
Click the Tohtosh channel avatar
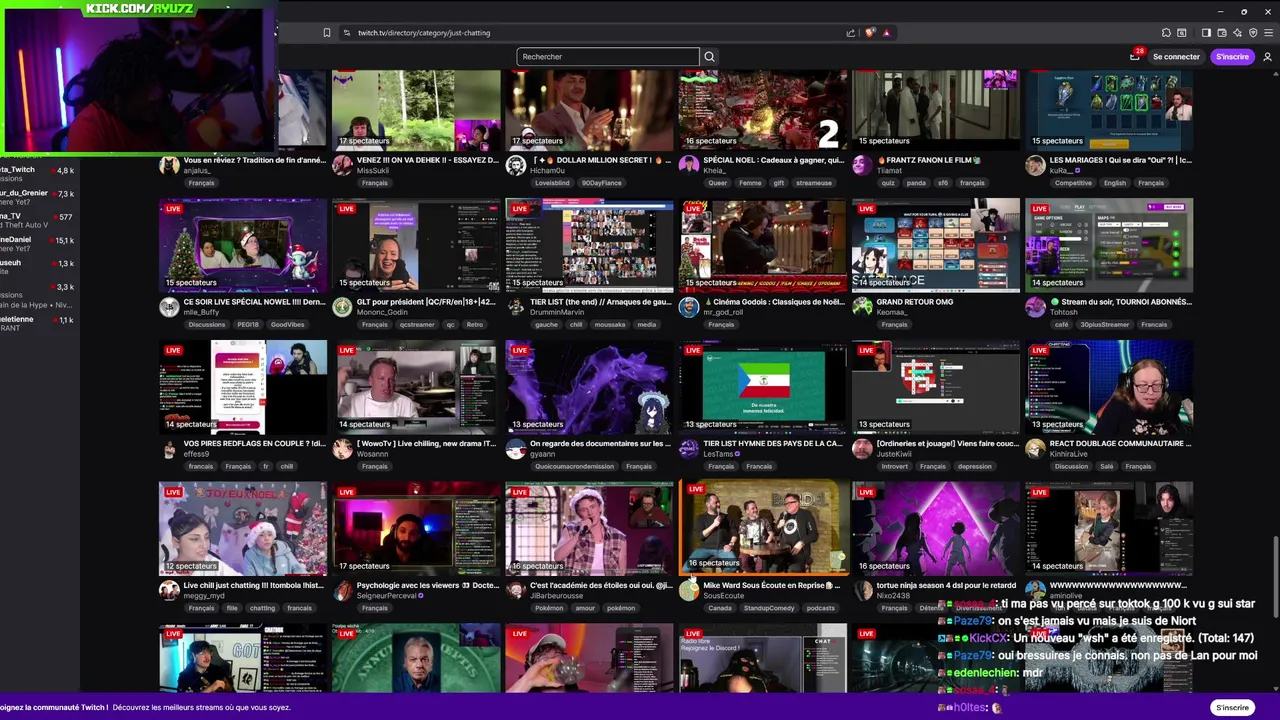pyautogui.click(x=1035, y=307)
